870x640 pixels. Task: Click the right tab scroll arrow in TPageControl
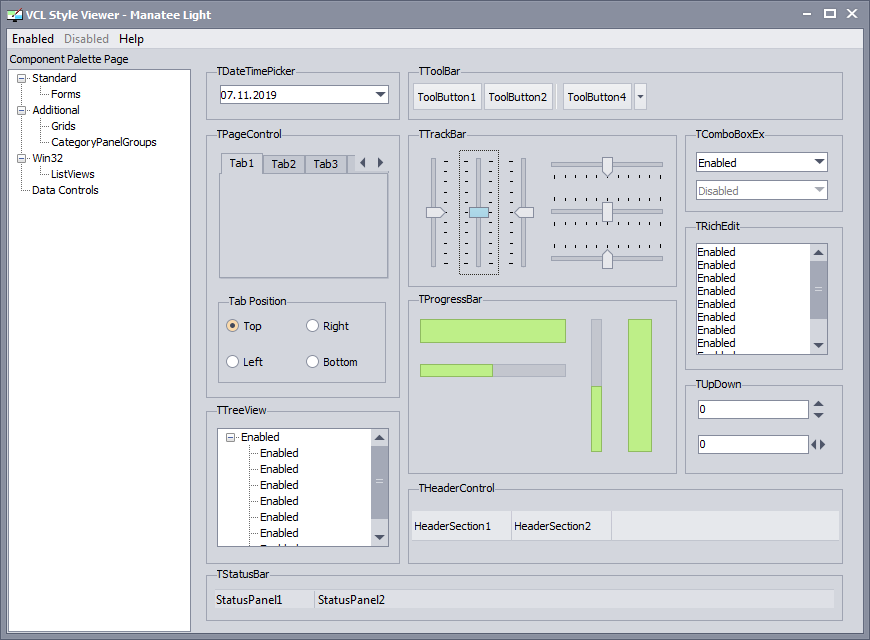[x=380, y=163]
